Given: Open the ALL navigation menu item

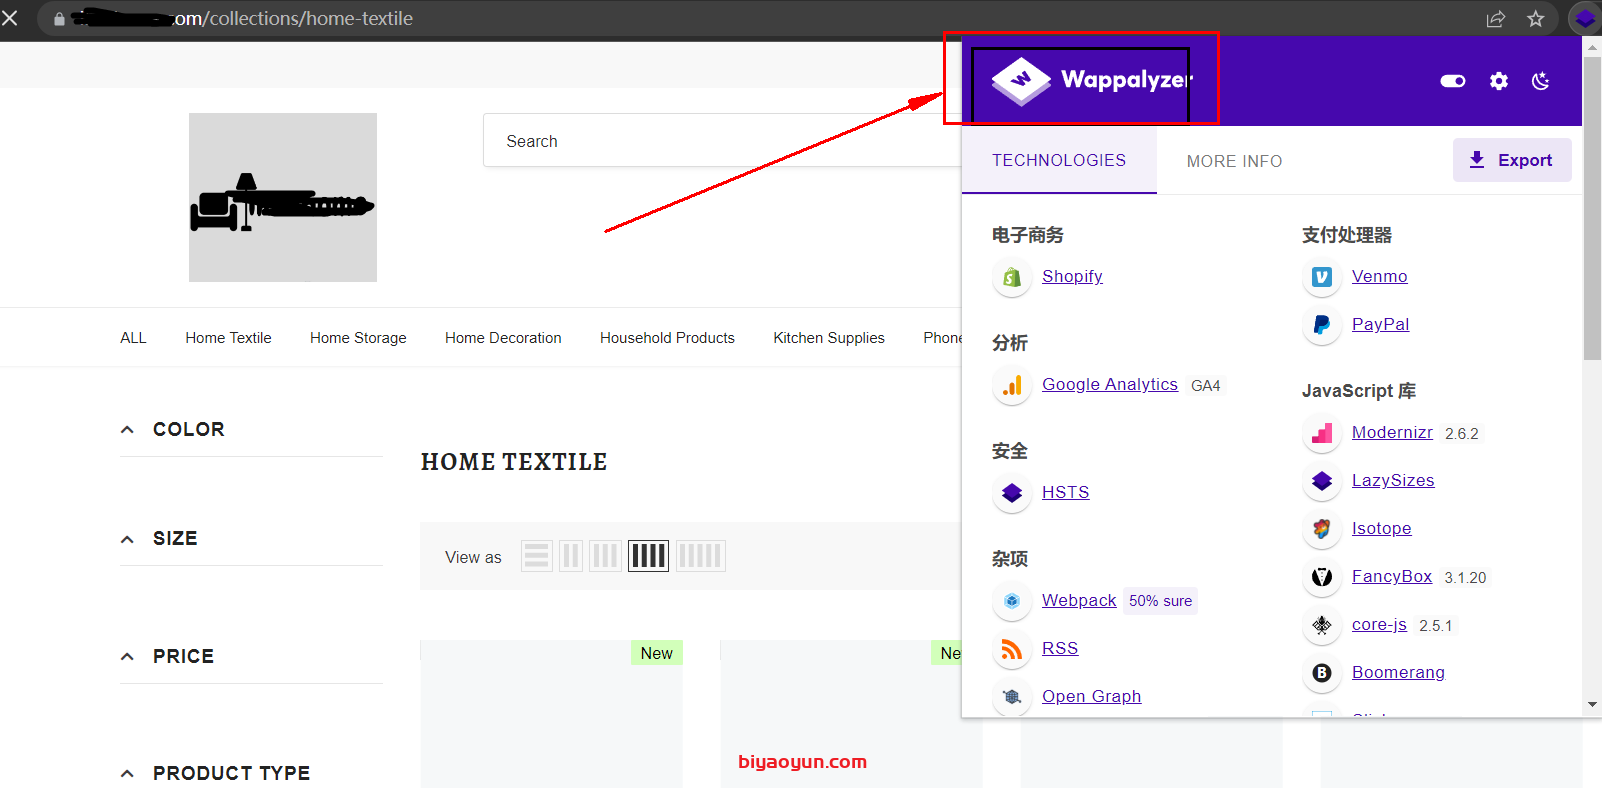Looking at the screenshot, I should (x=133, y=338).
